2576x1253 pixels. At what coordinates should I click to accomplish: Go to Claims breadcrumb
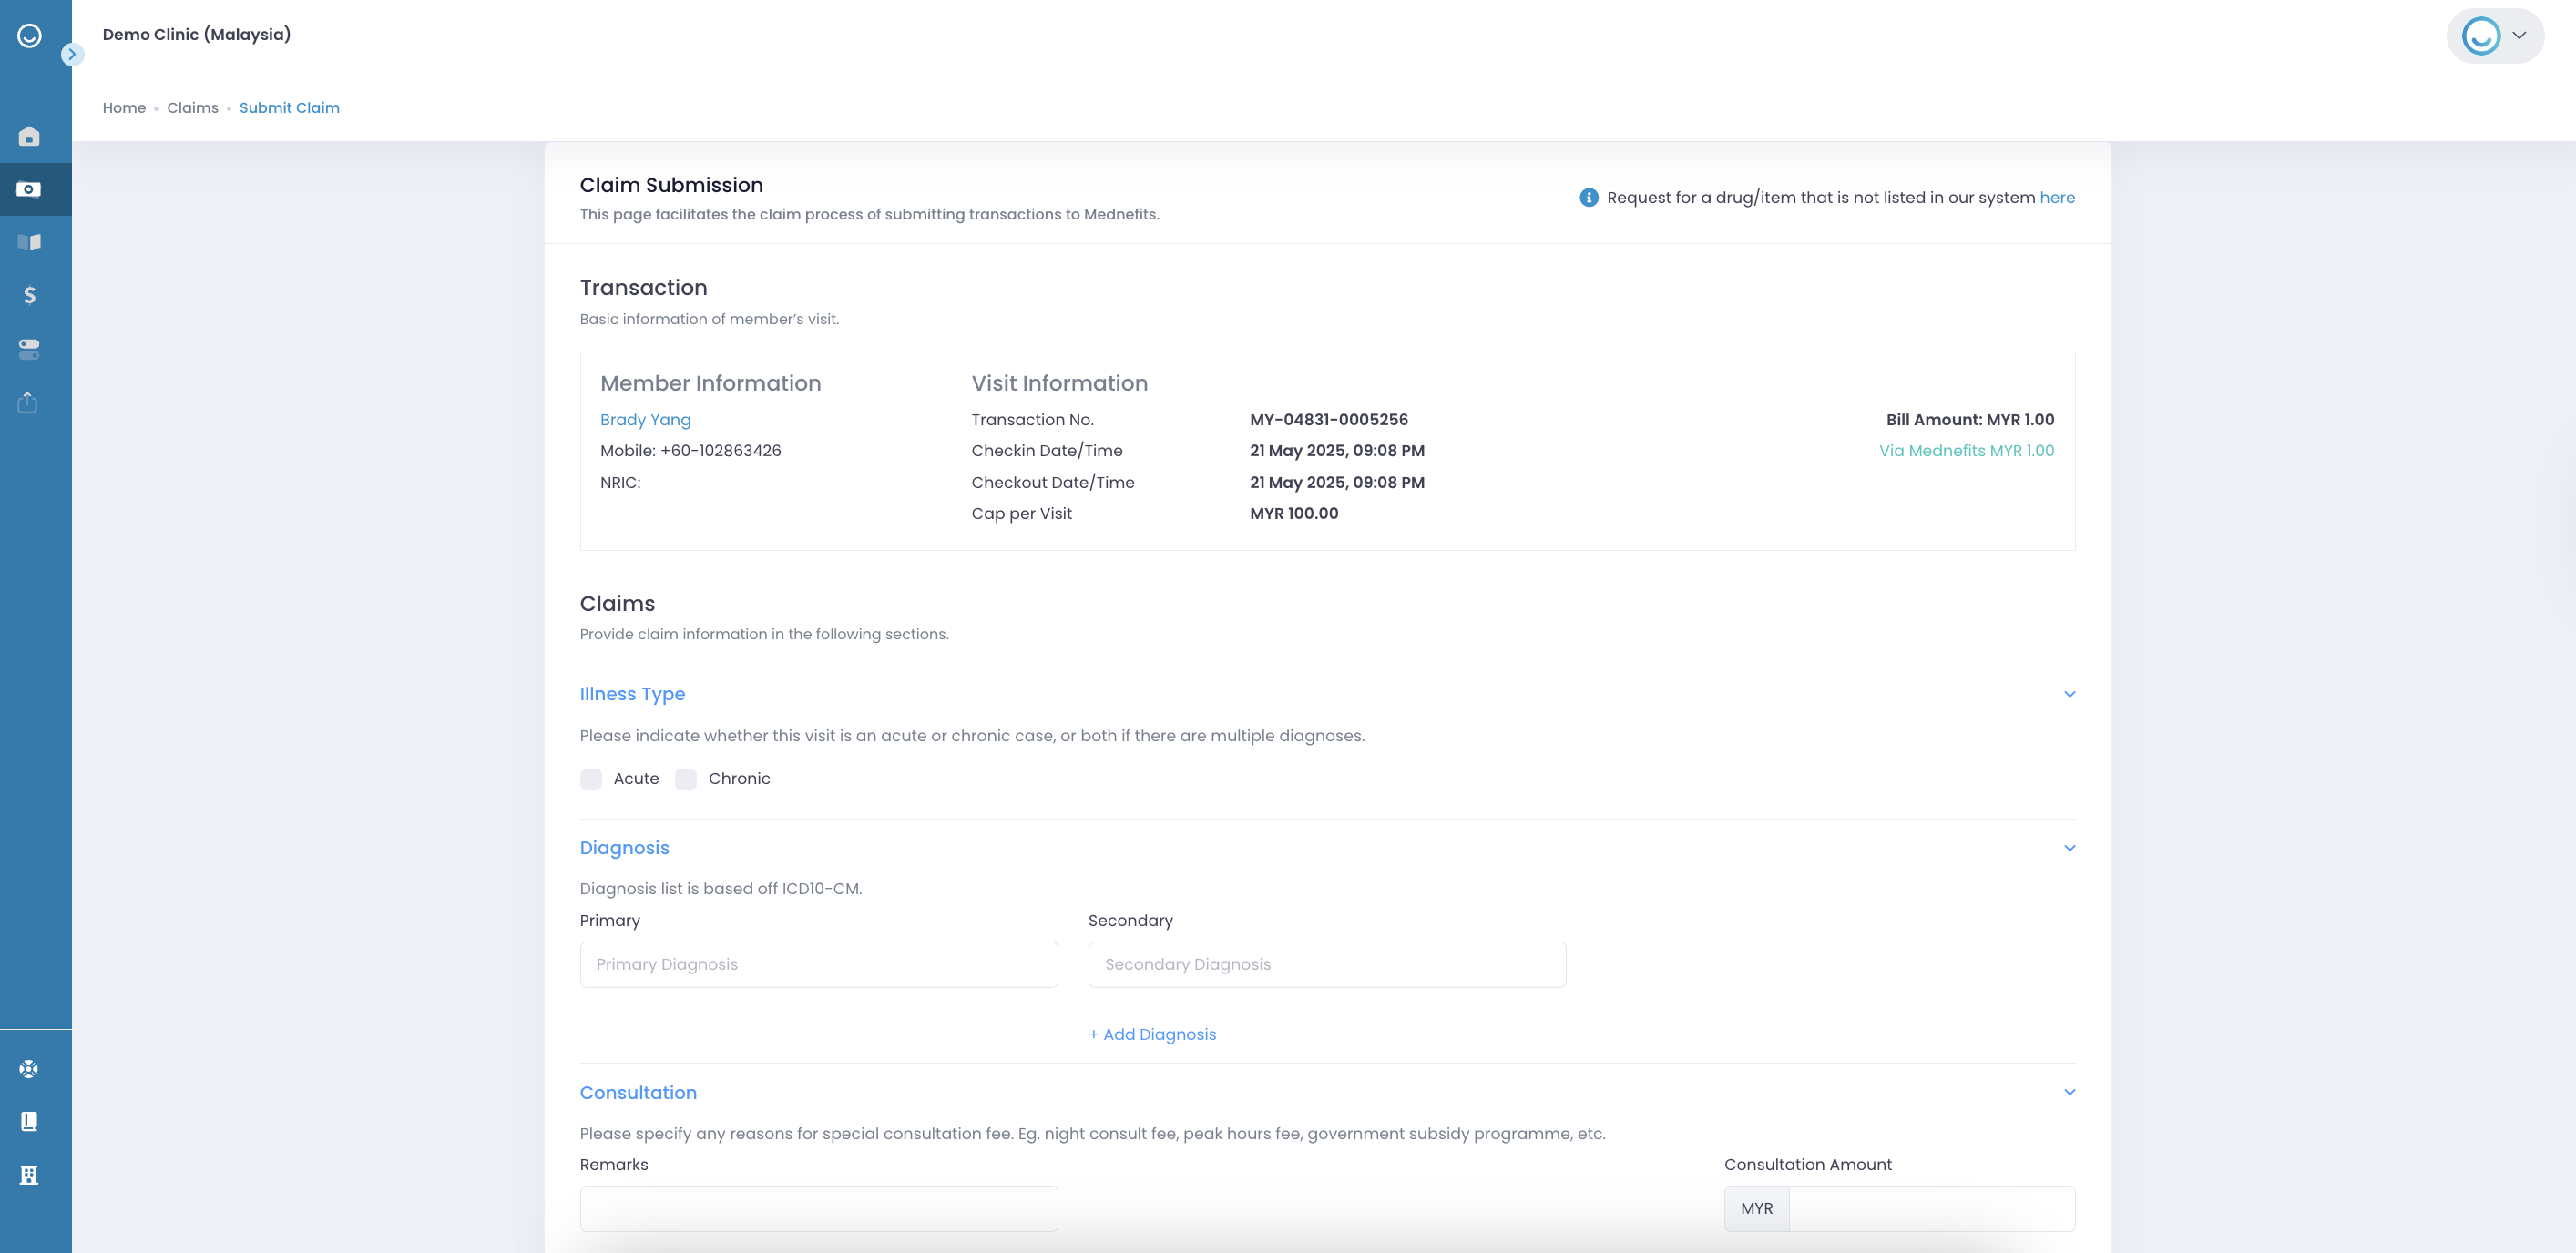click(x=192, y=108)
